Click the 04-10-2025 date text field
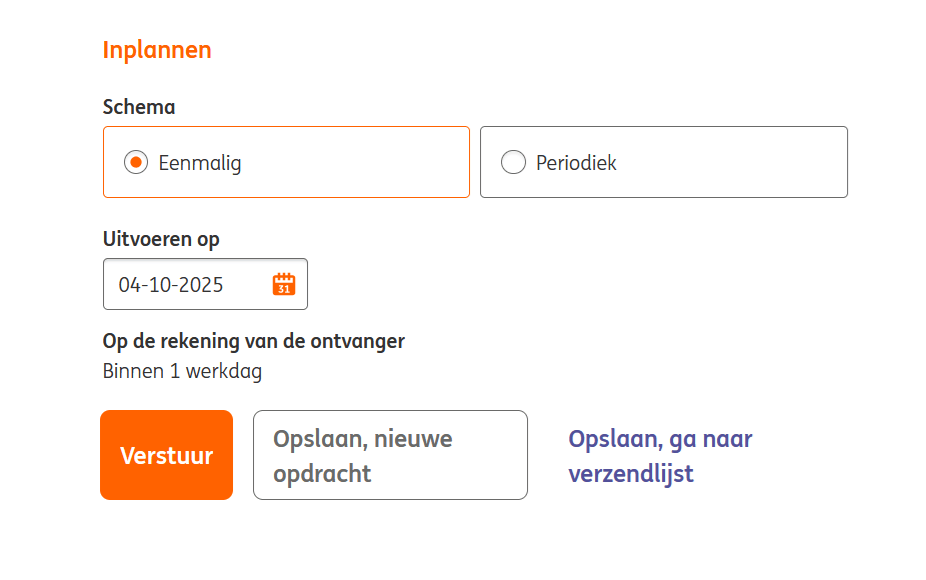This screenshot has width=926, height=580. tap(185, 284)
